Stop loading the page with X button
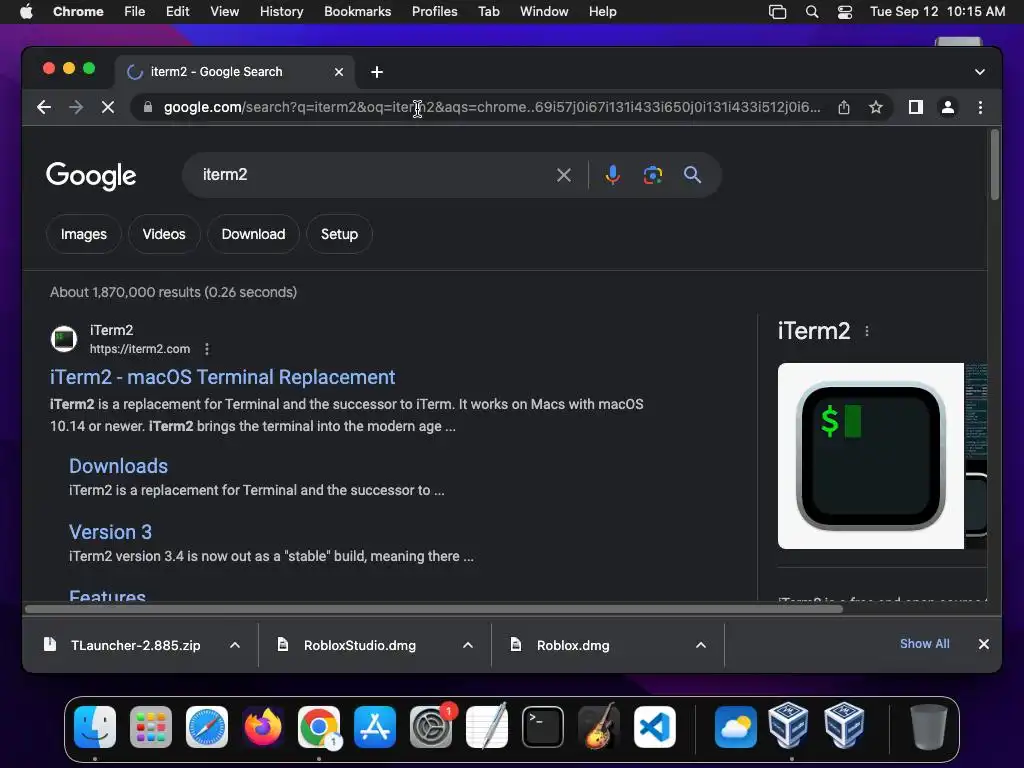The width and height of the screenshot is (1024, 768). 108,107
